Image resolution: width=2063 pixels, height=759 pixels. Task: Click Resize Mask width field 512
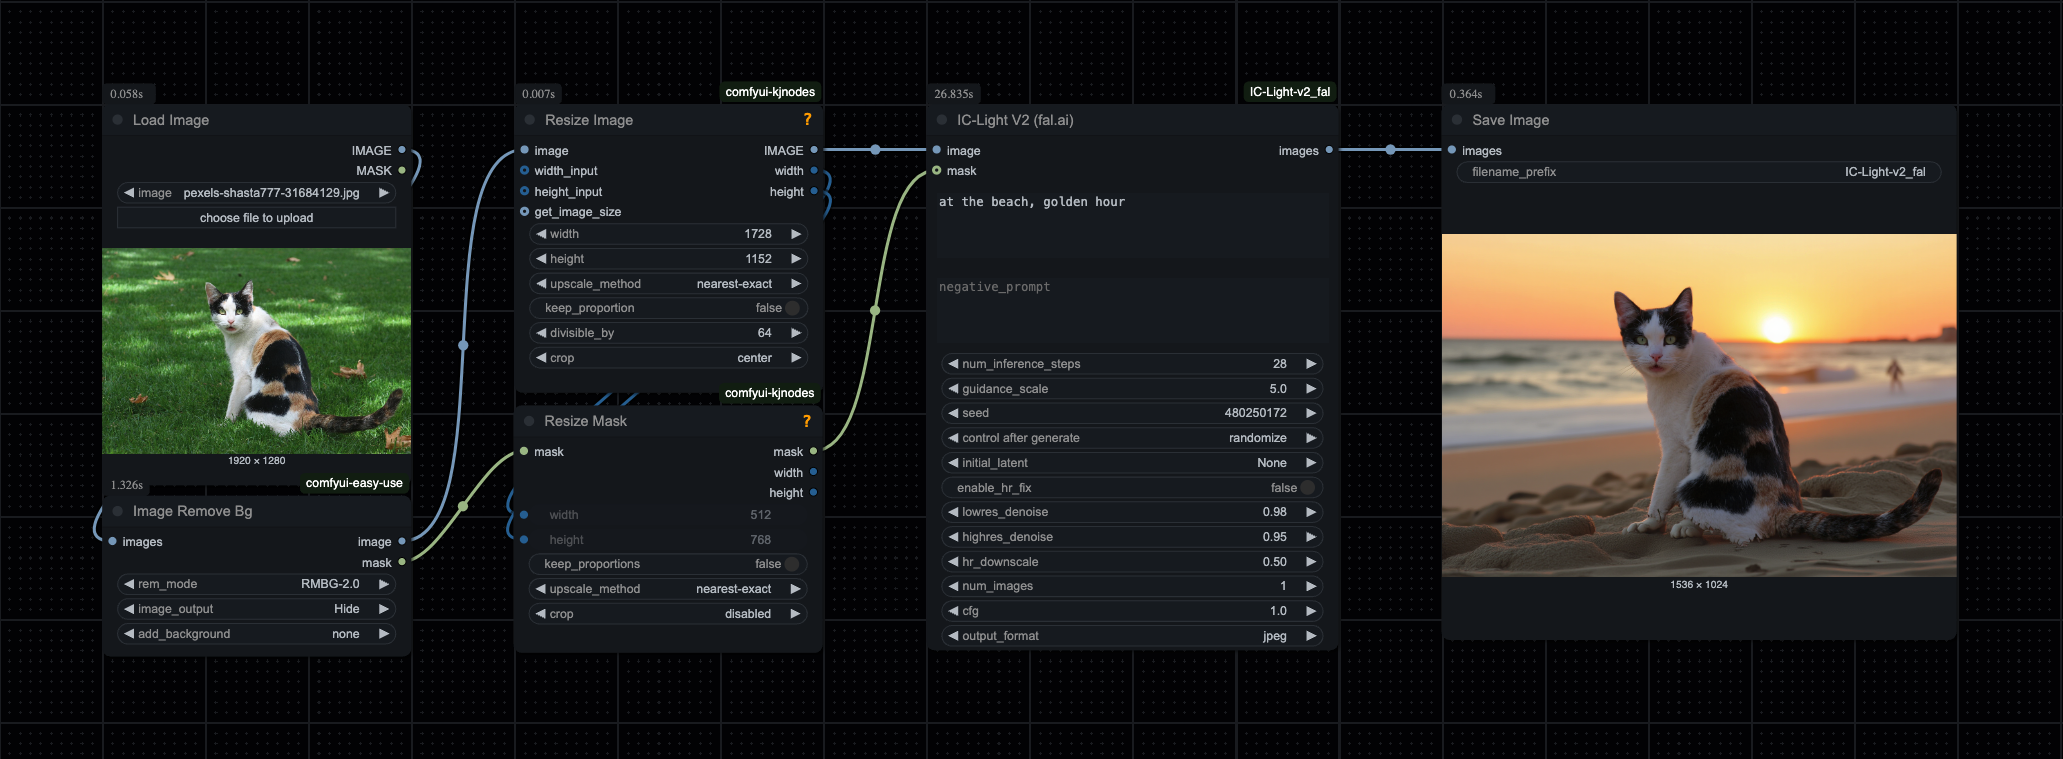point(668,515)
